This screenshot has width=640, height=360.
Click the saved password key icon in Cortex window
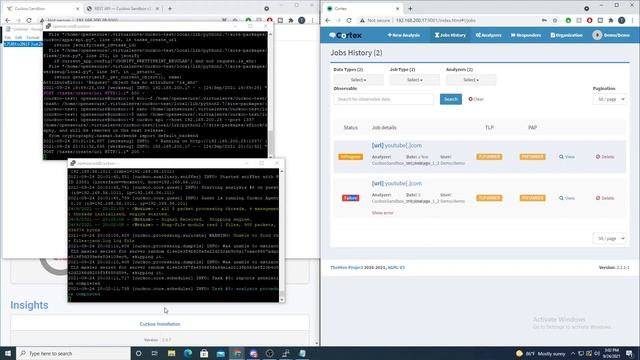coord(544,20)
